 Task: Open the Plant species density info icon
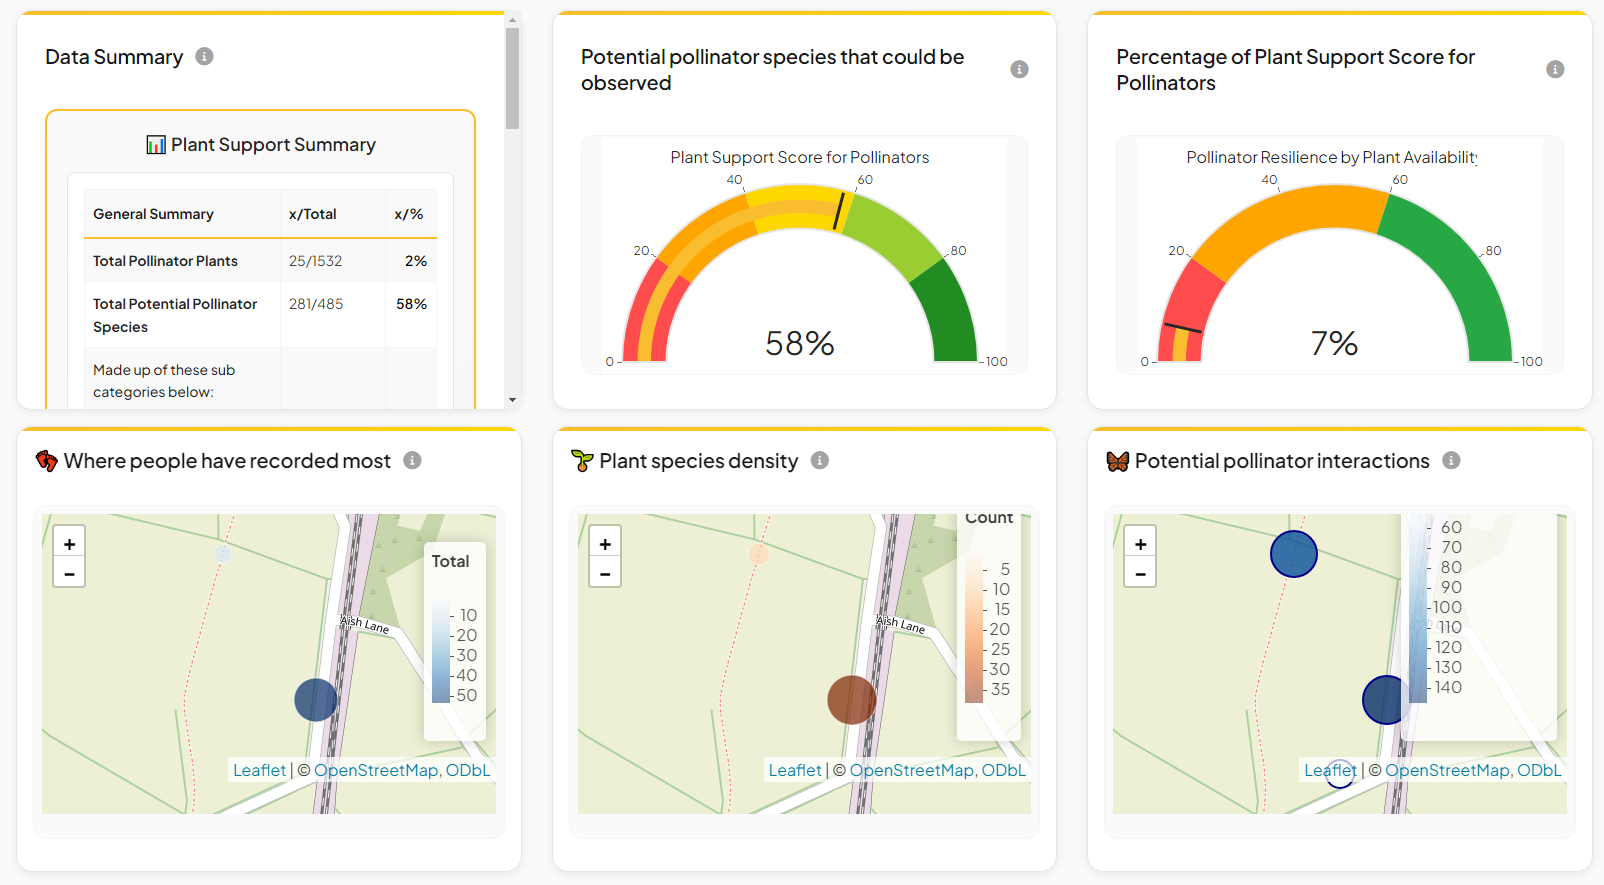click(819, 460)
